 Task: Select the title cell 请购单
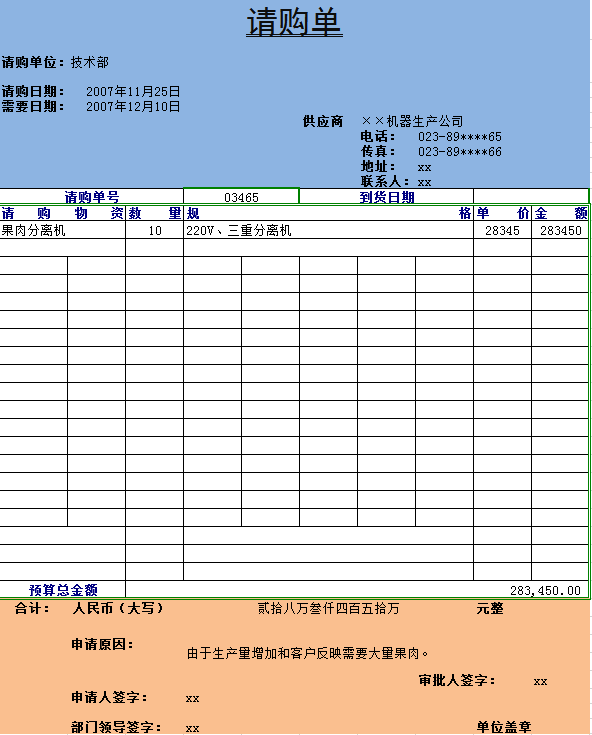tap(294, 22)
